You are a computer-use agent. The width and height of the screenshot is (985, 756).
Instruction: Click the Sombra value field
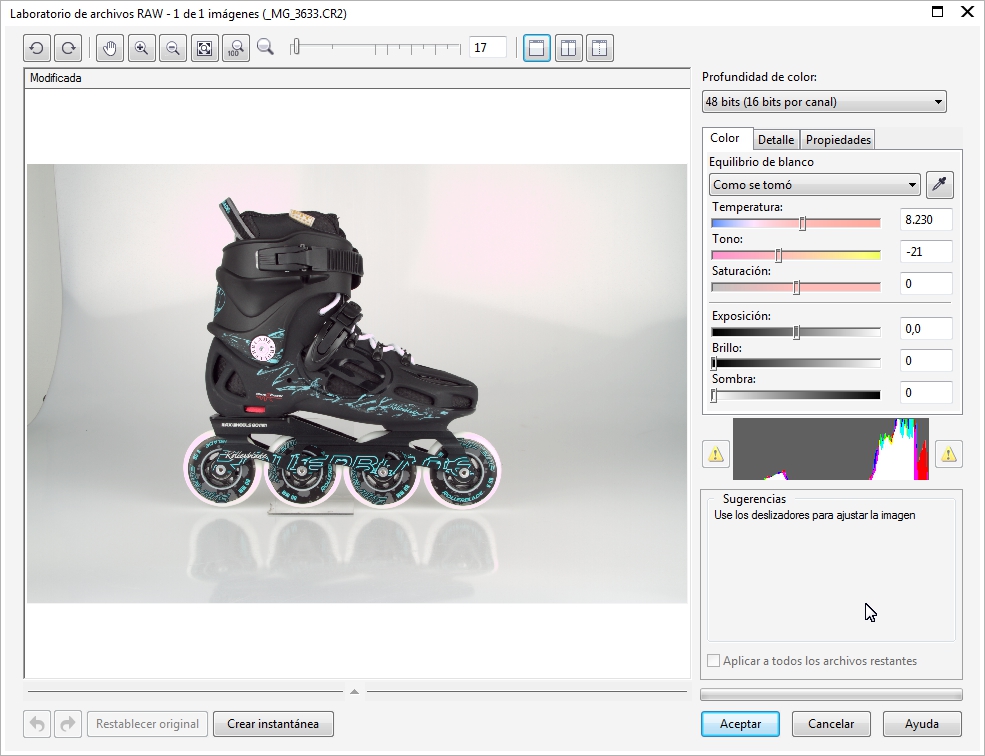pyautogui.click(x=926, y=393)
